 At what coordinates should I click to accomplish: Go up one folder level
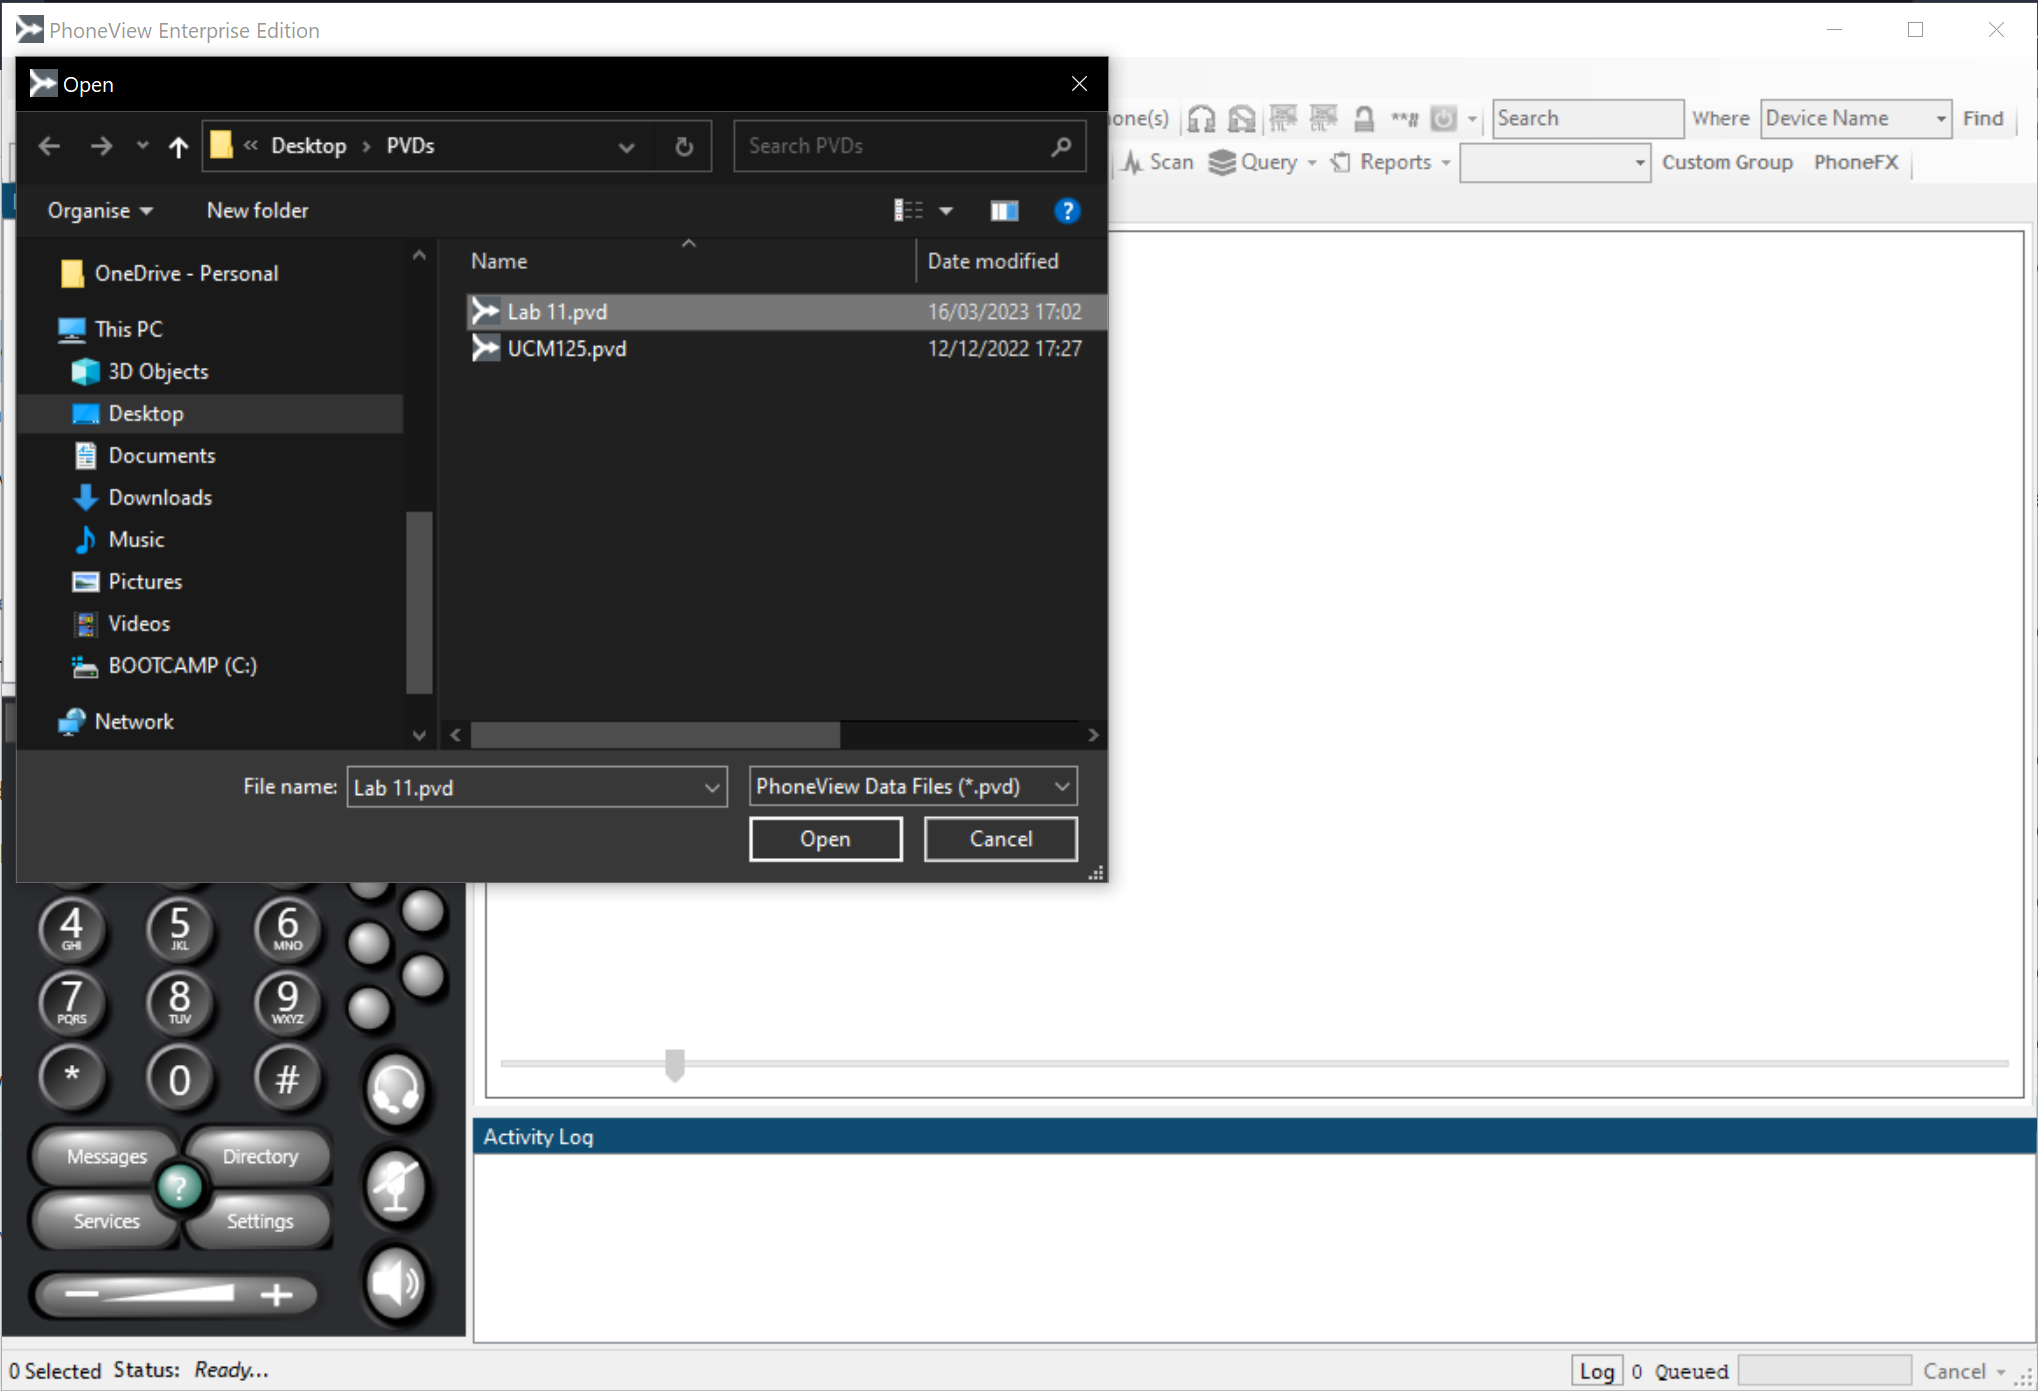[x=178, y=147]
